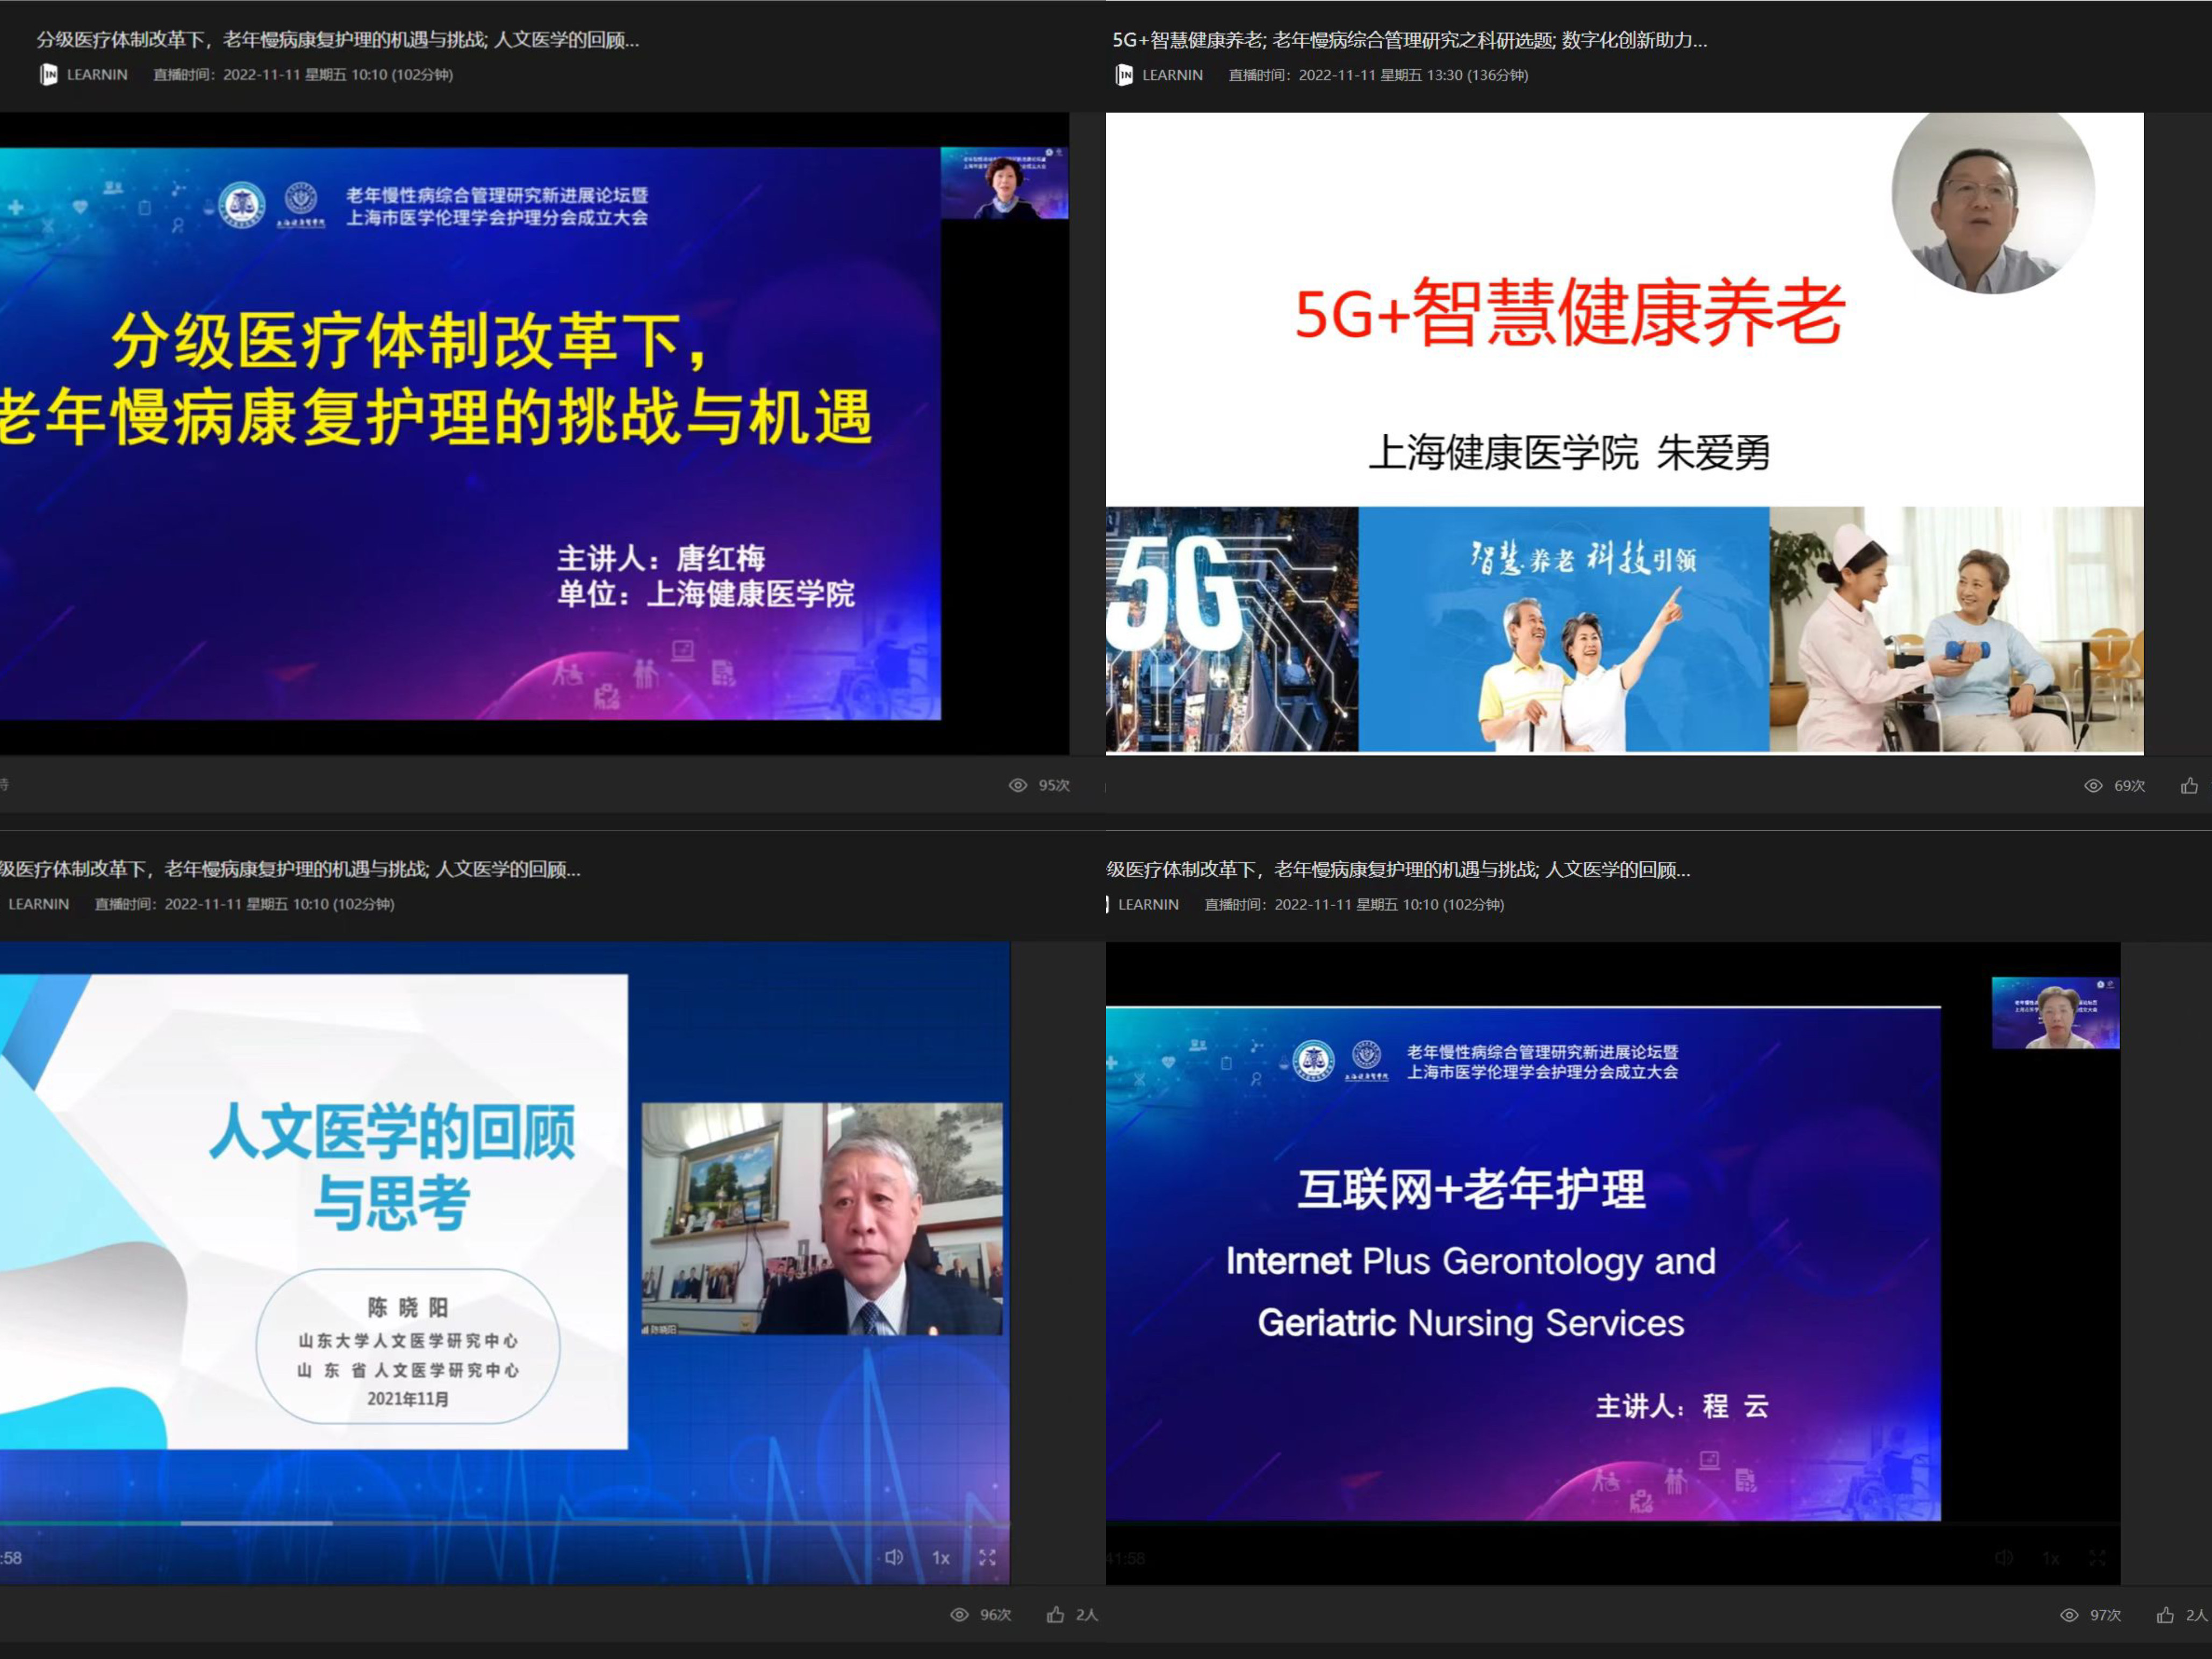Like the video with 96次 views
Image resolution: width=2212 pixels, height=1659 pixels.
1055,1614
